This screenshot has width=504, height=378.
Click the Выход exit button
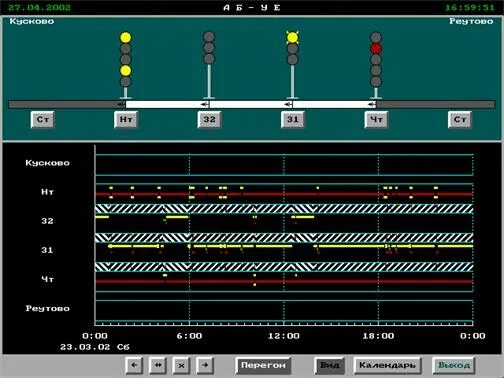(454, 366)
